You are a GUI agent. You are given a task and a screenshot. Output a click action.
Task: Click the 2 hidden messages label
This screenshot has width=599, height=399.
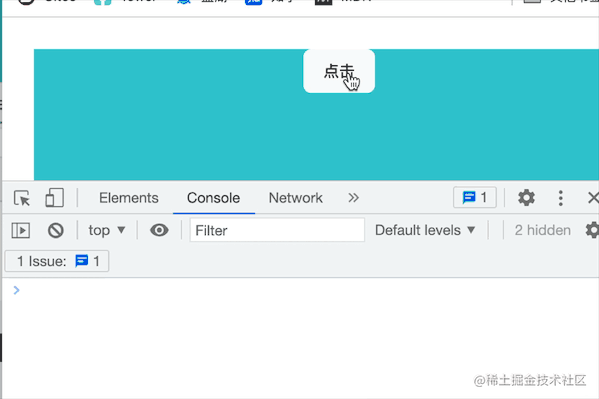tap(542, 230)
